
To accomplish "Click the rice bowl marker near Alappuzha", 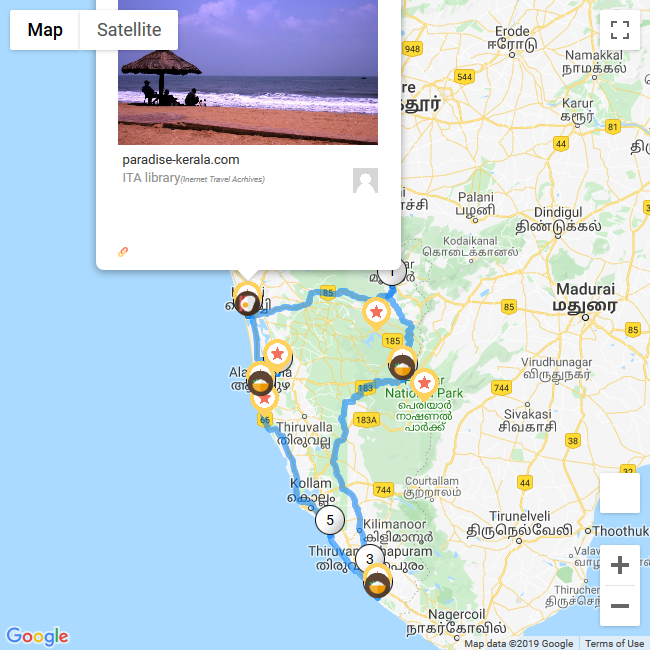I will click(x=260, y=381).
